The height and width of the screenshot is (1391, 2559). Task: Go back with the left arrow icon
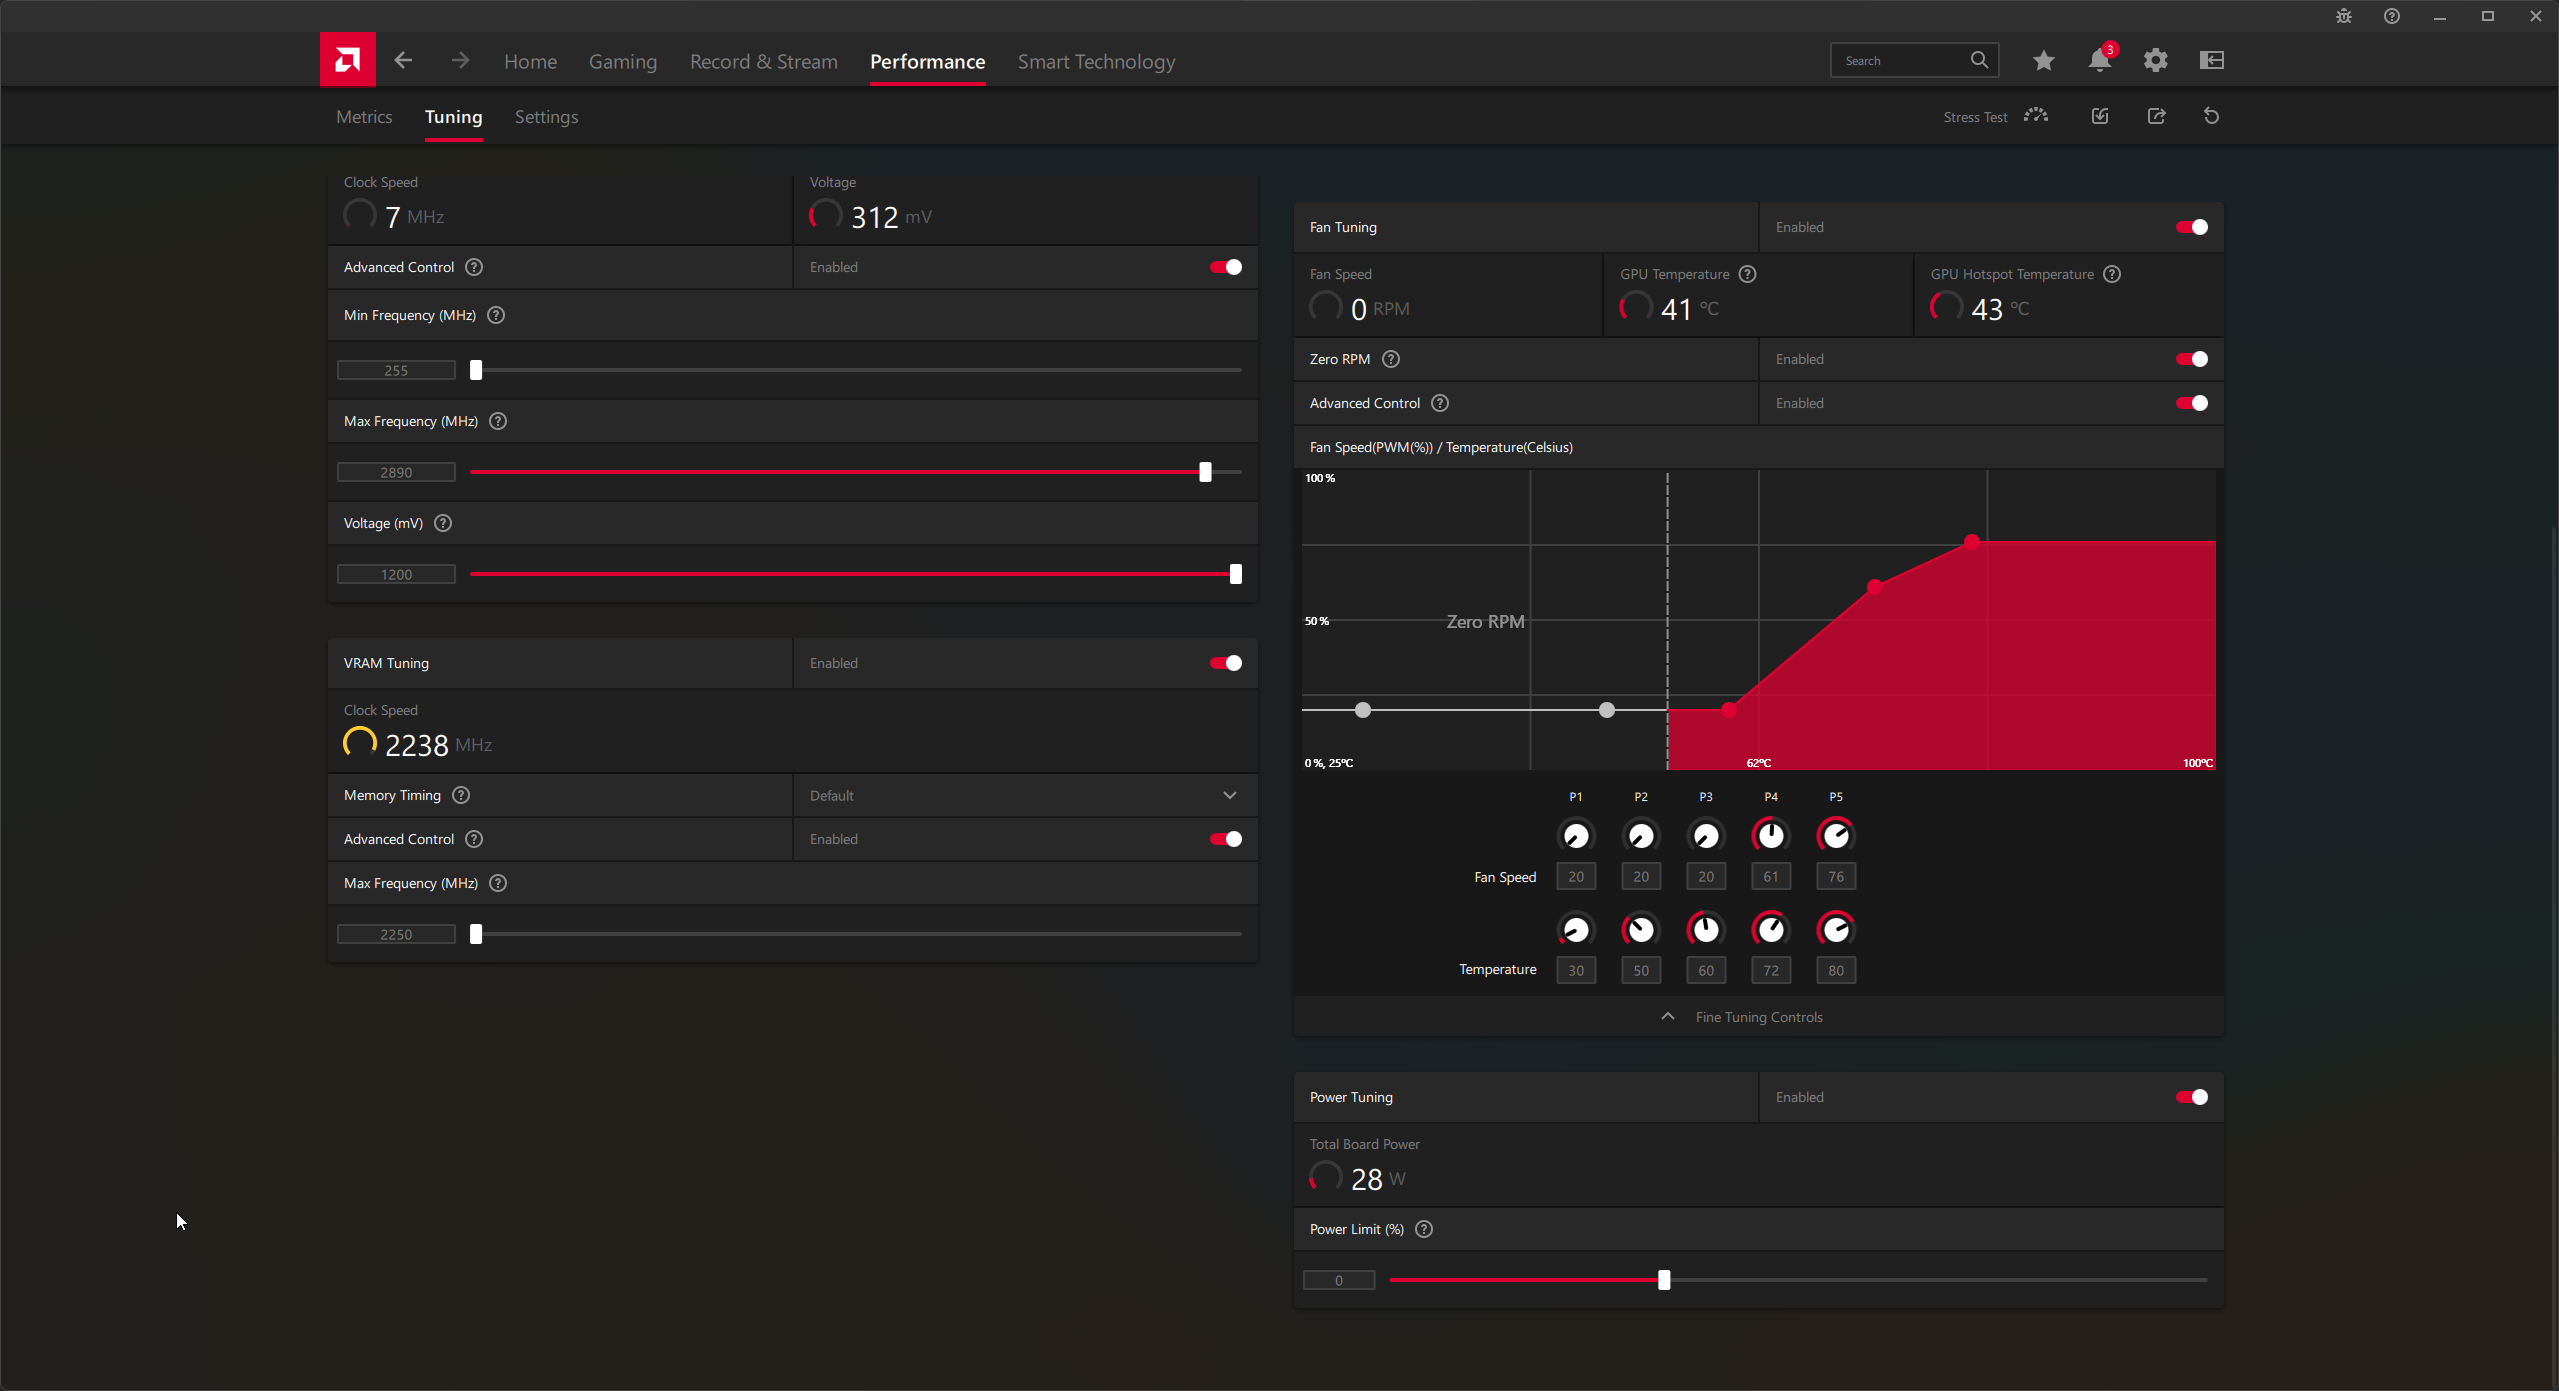(x=403, y=60)
